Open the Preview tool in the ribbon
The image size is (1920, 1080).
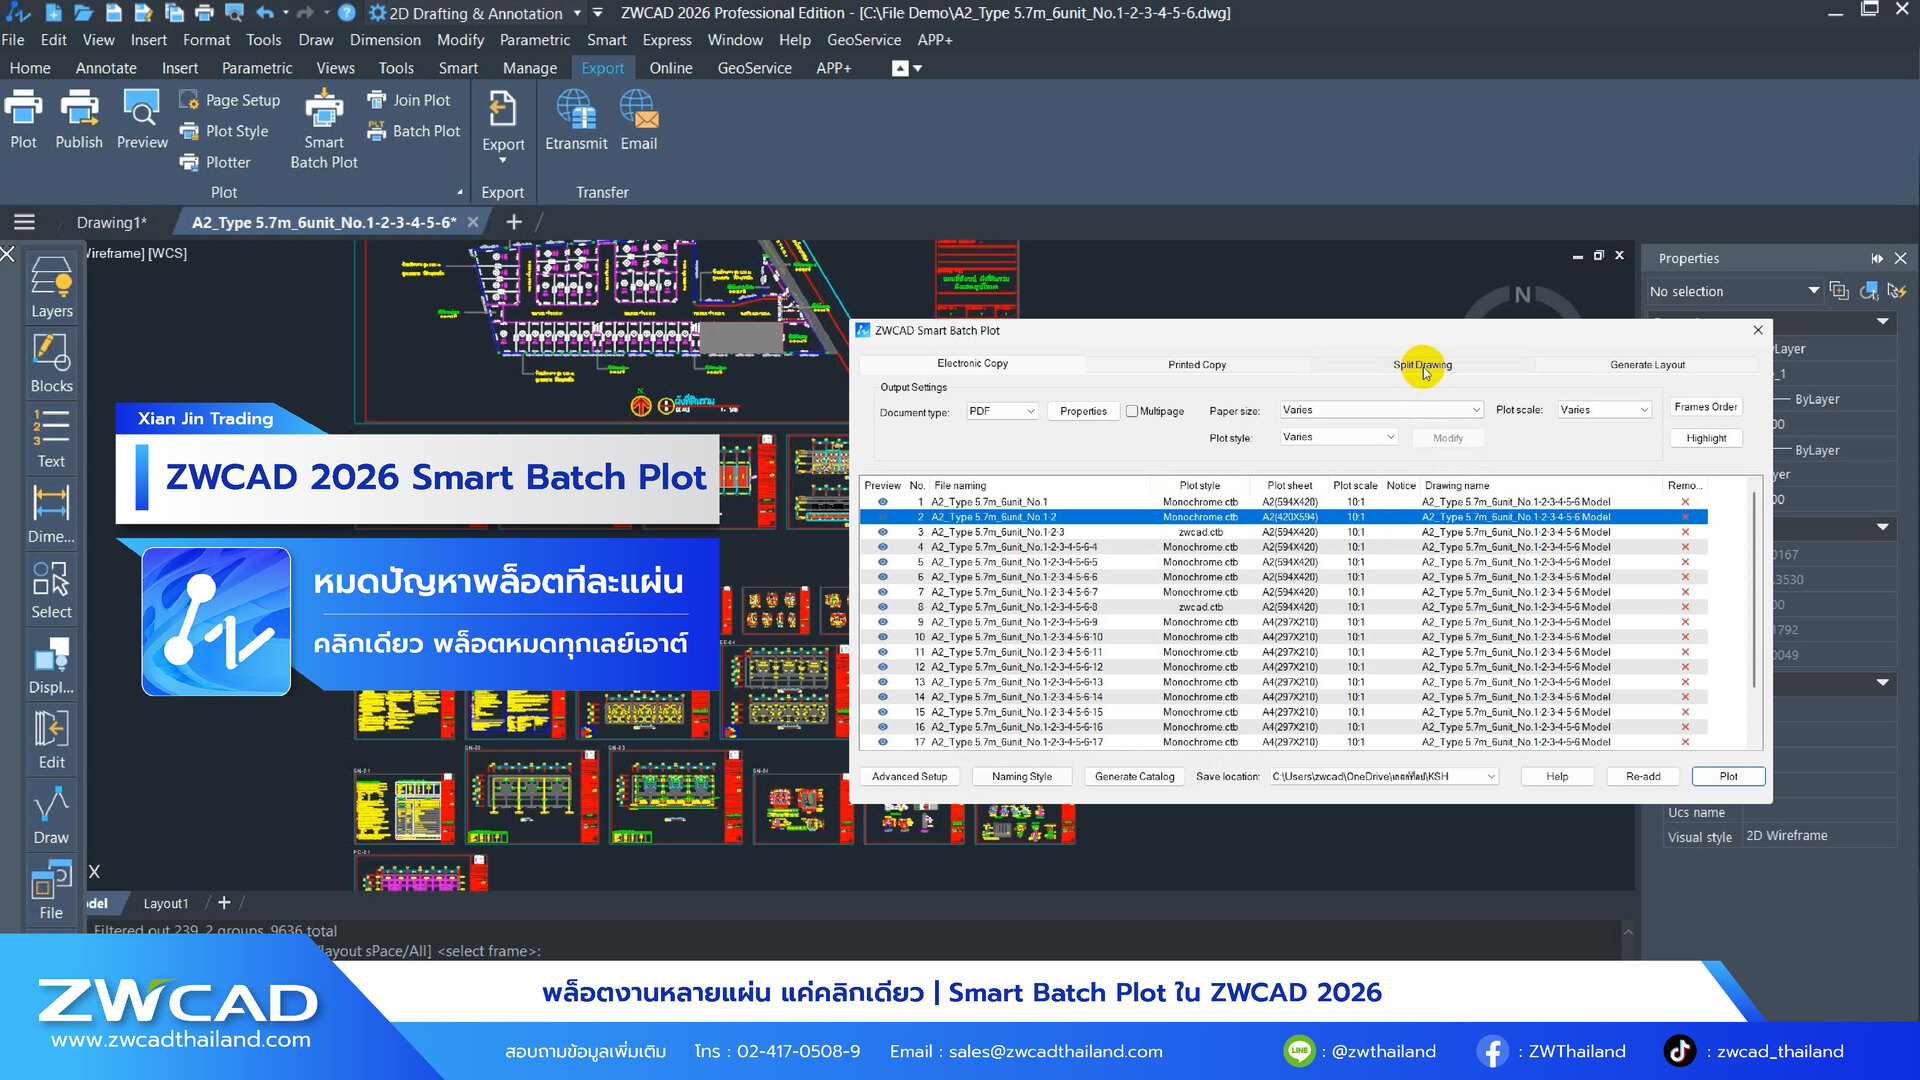(142, 119)
